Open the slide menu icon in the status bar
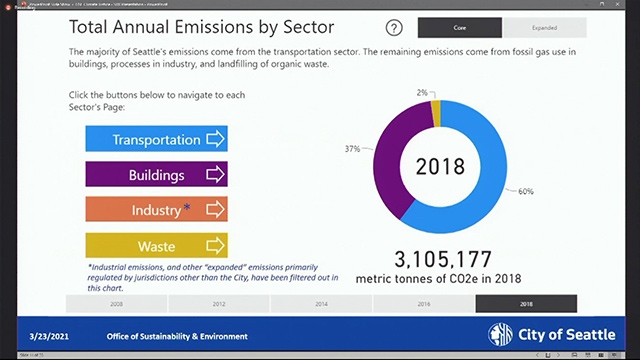 pos(548,356)
